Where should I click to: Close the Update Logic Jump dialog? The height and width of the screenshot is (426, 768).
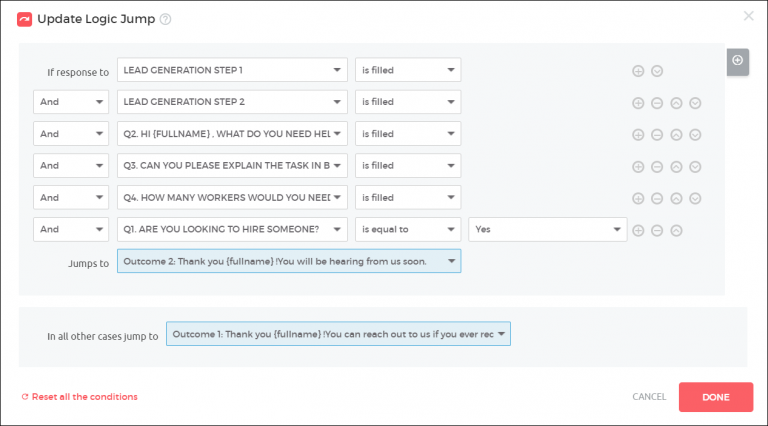(748, 16)
